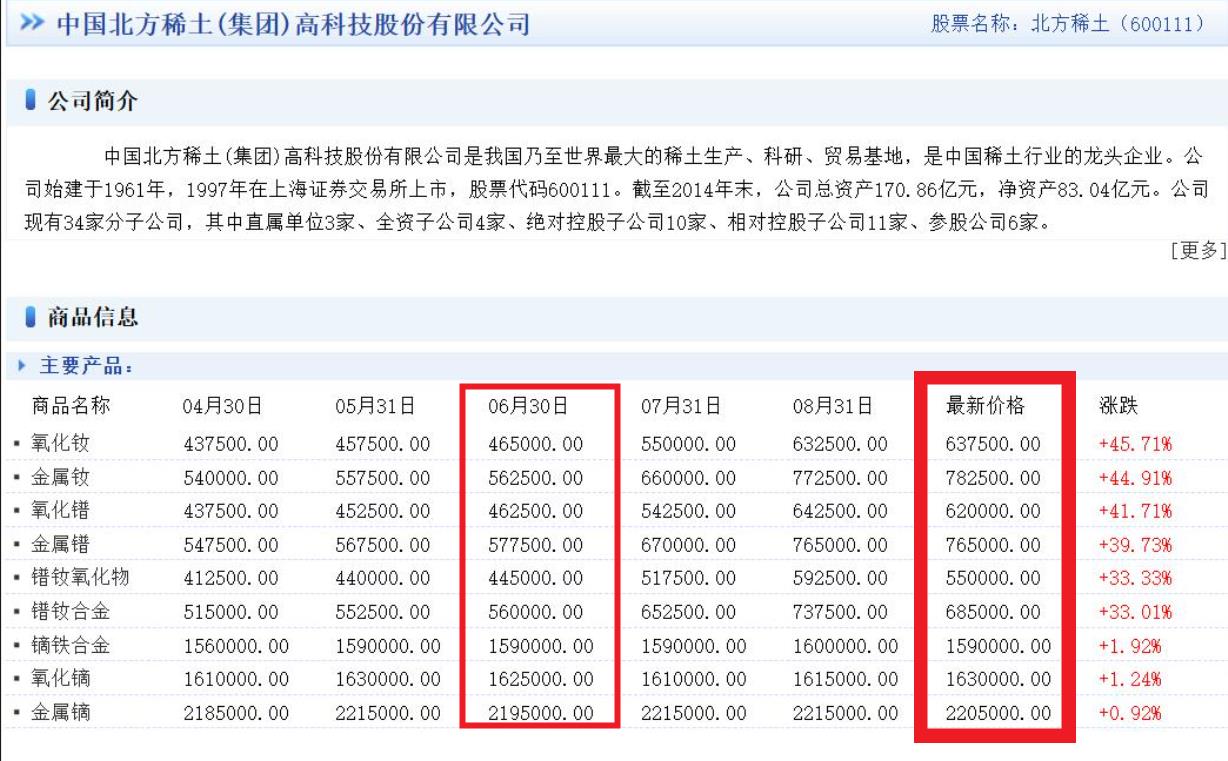Image resolution: width=1228 pixels, height=761 pixels.
Task: Select the +44.91% change value
Action: (1135, 478)
